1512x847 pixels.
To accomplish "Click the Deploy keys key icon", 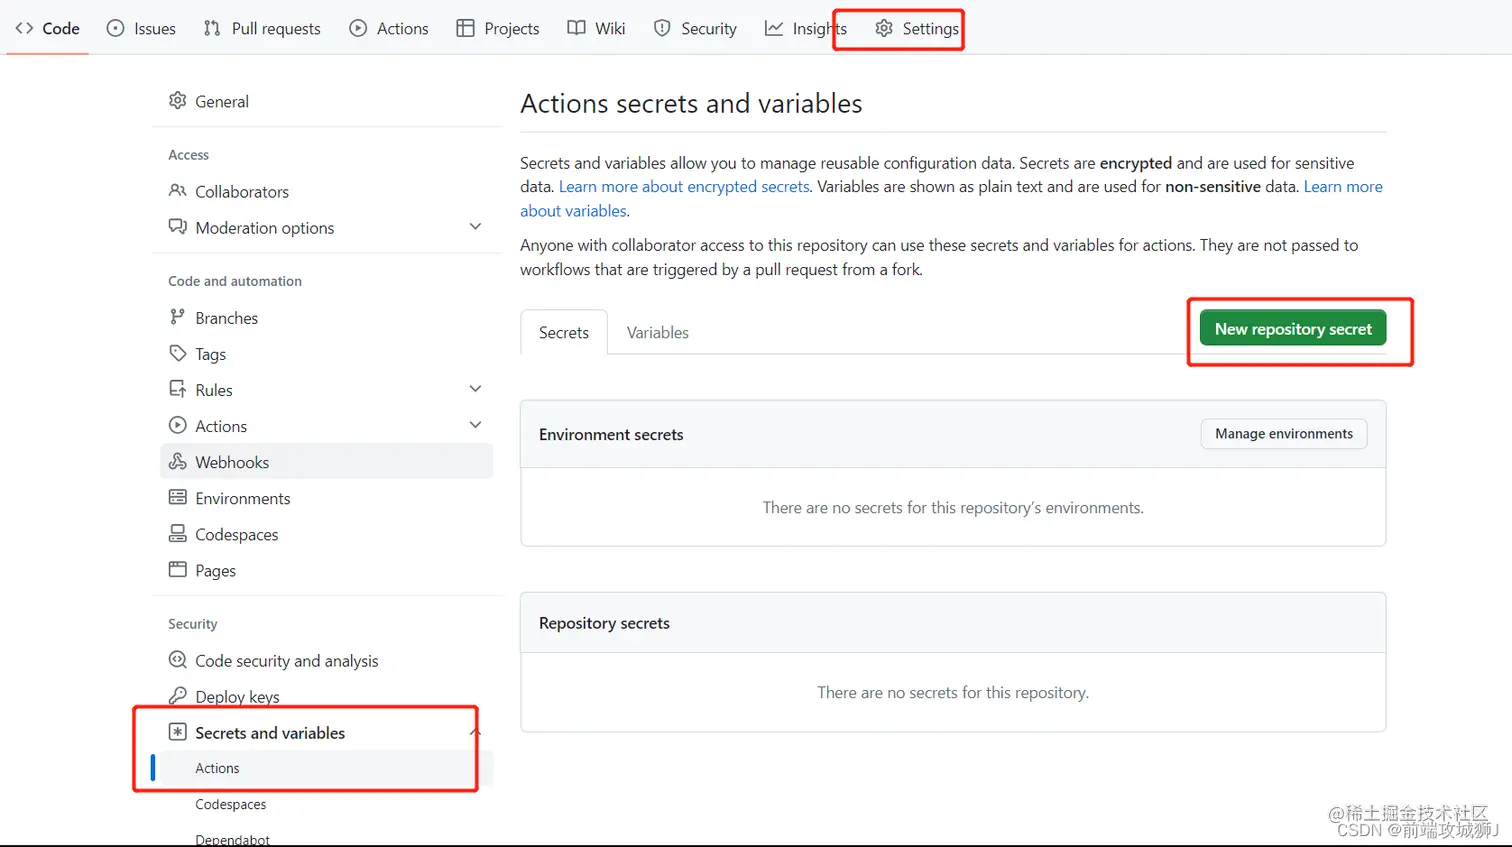I will click(x=178, y=696).
